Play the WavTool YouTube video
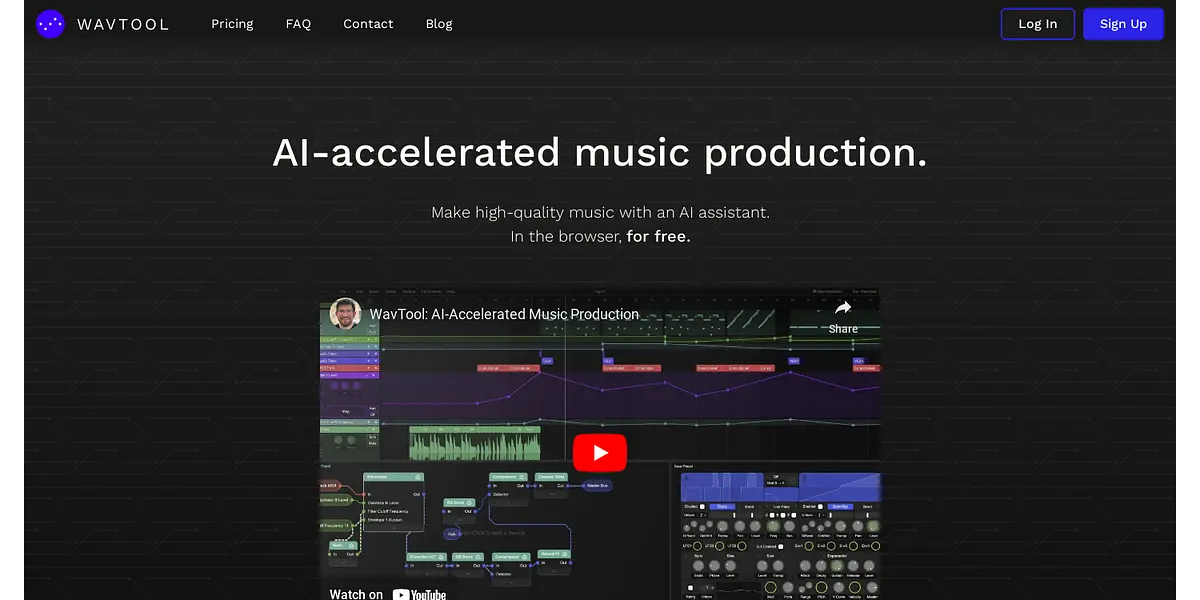Image resolution: width=1200 pixels, height=600 pixels. [600, 453]
